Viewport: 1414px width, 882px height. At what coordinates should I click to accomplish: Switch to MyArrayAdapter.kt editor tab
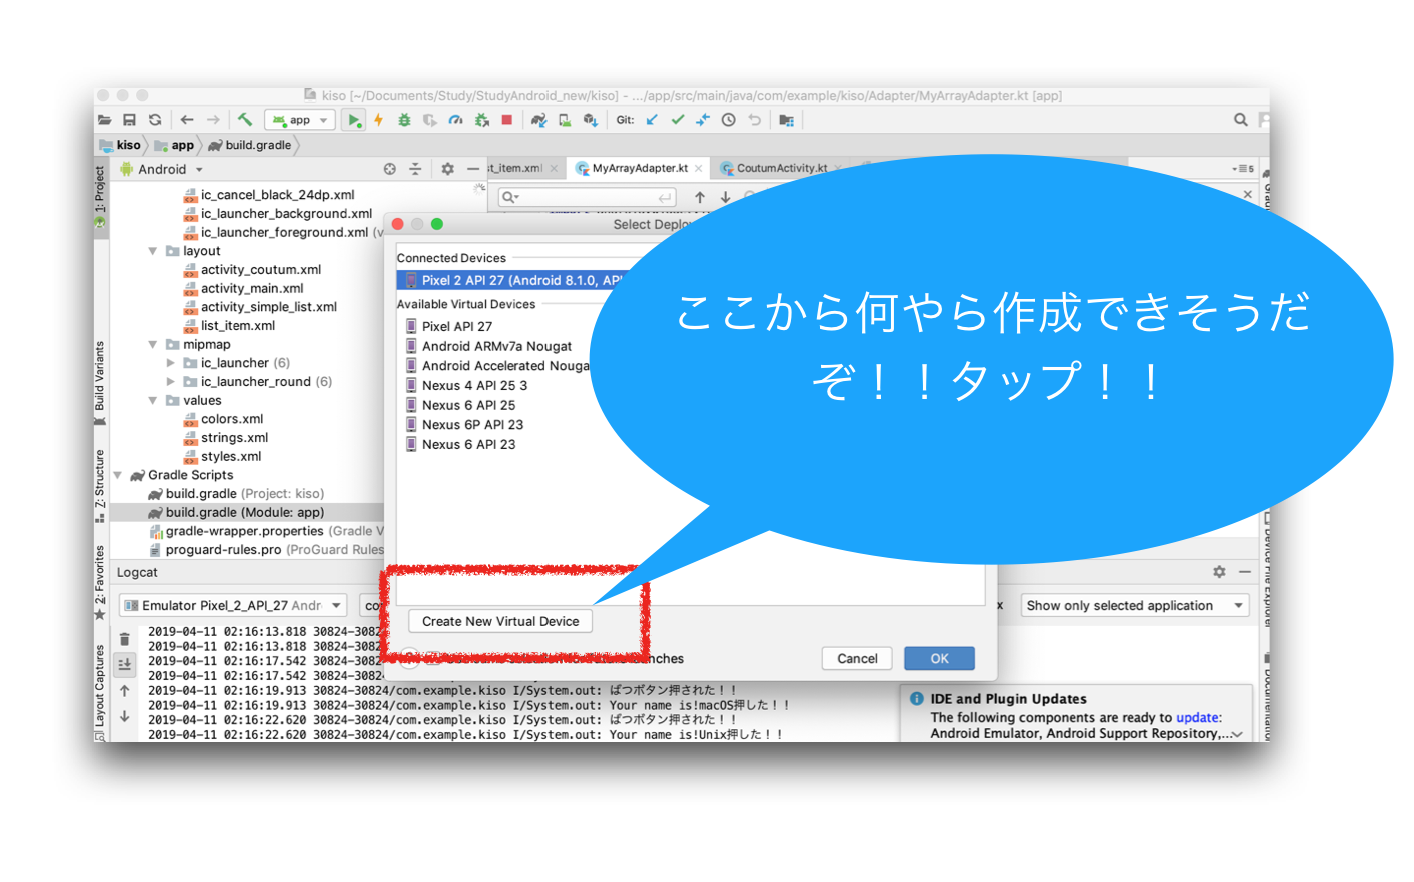tap(639, 168)
